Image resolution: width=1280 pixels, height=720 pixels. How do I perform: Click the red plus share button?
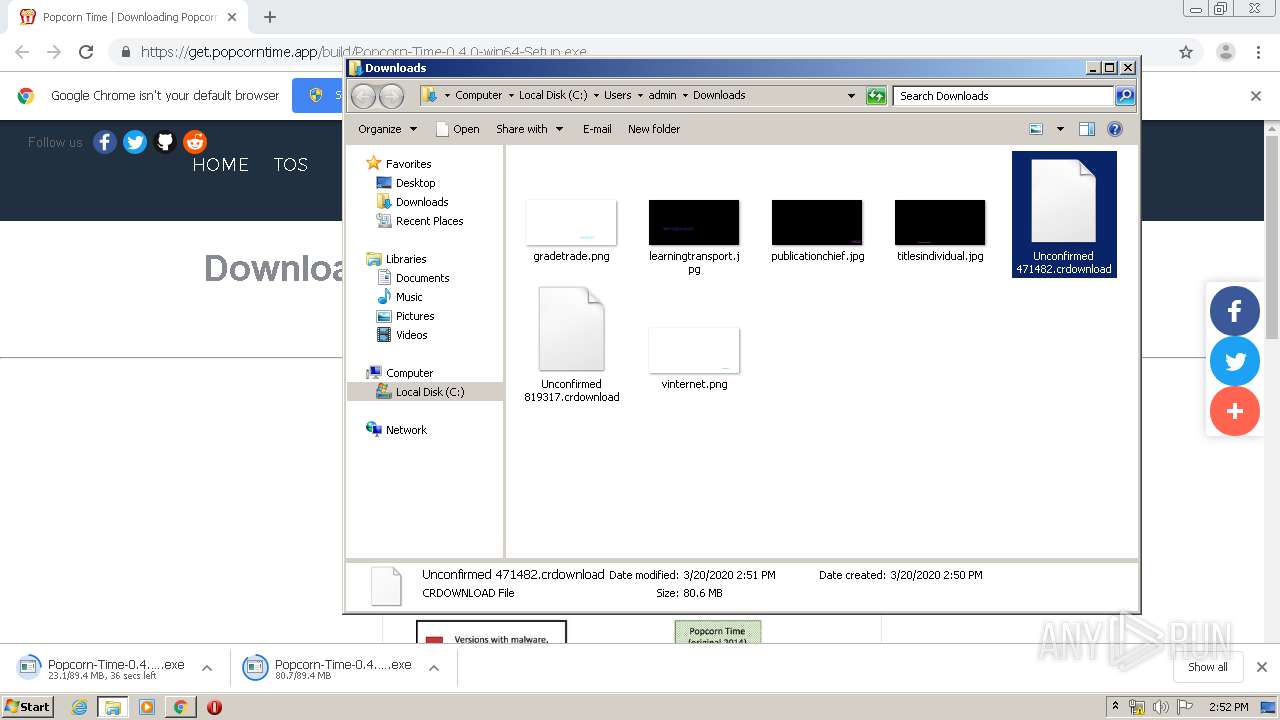[x=1235, y=411]
